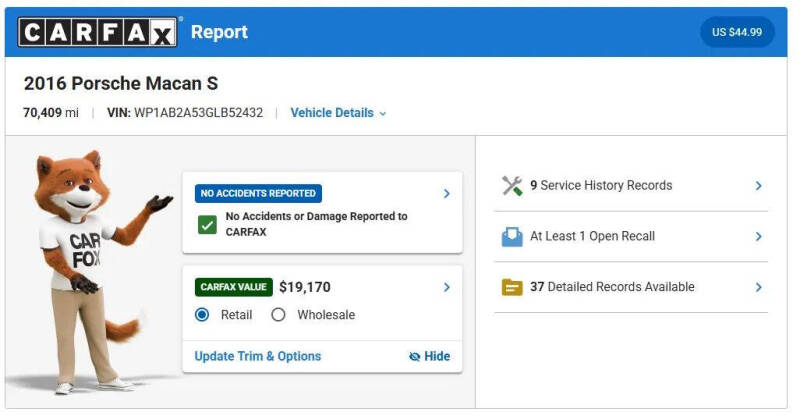The height and width of the screenshot is (416, 800).
Task: Click the wrench service history icon
Action: tap(512, 186)
